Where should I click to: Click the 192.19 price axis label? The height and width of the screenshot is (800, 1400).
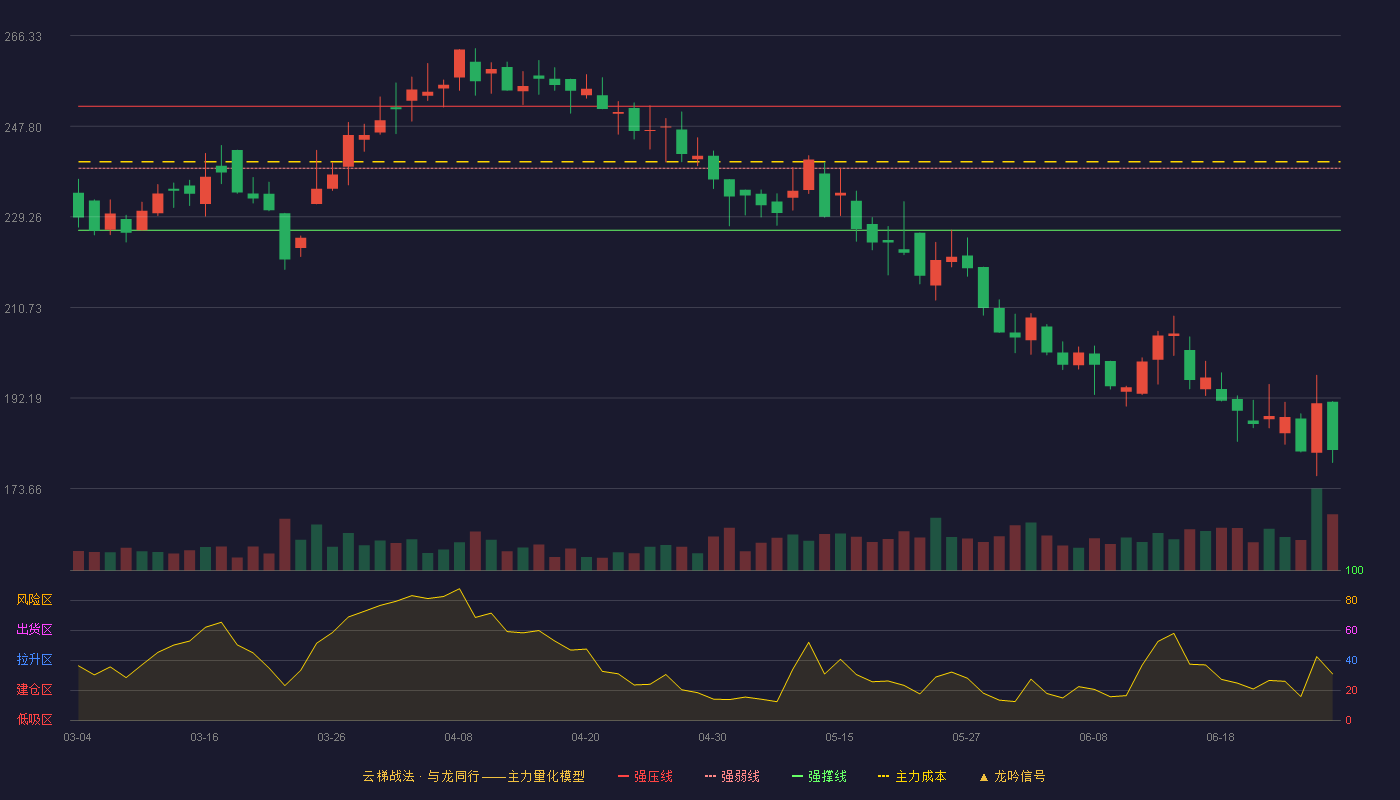click(23, 398)
